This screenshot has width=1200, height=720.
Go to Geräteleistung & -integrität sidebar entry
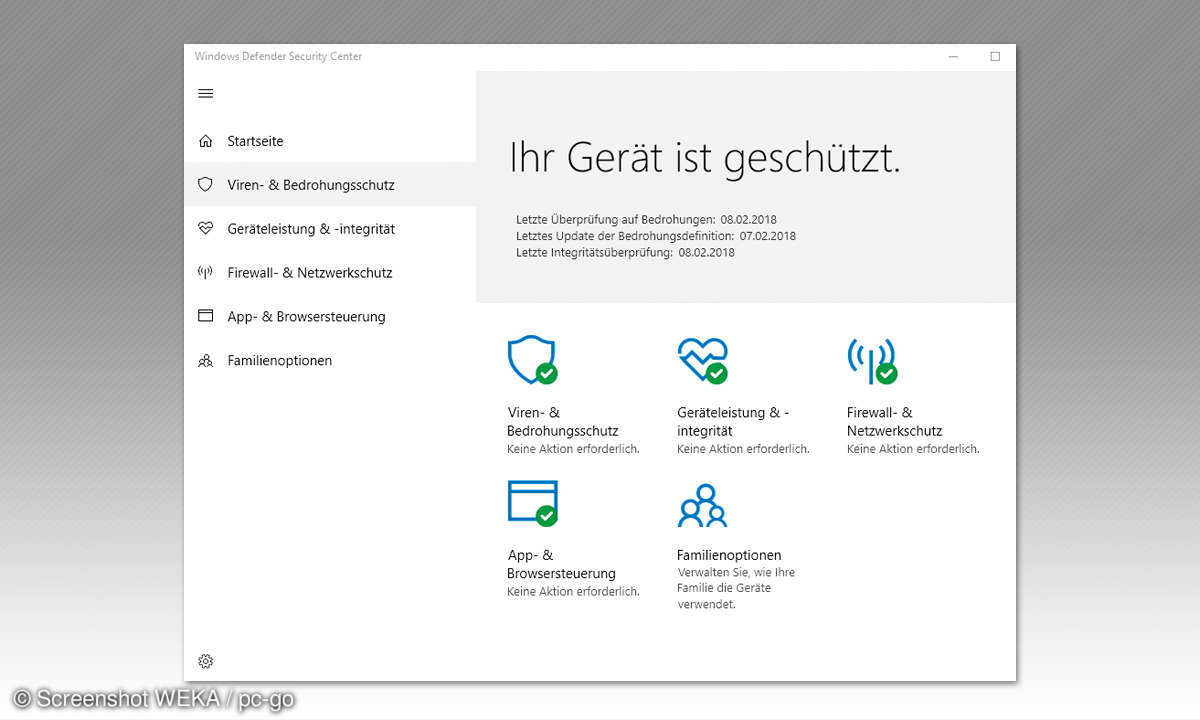coord(330,229)
